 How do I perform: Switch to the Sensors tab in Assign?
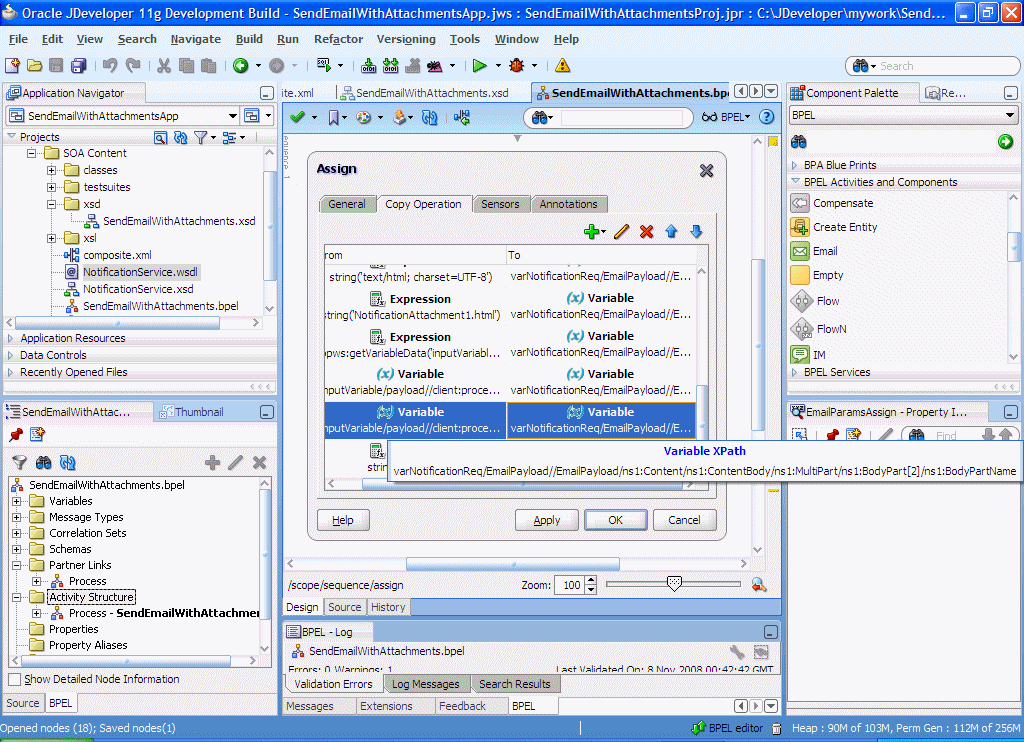(500, 204)
